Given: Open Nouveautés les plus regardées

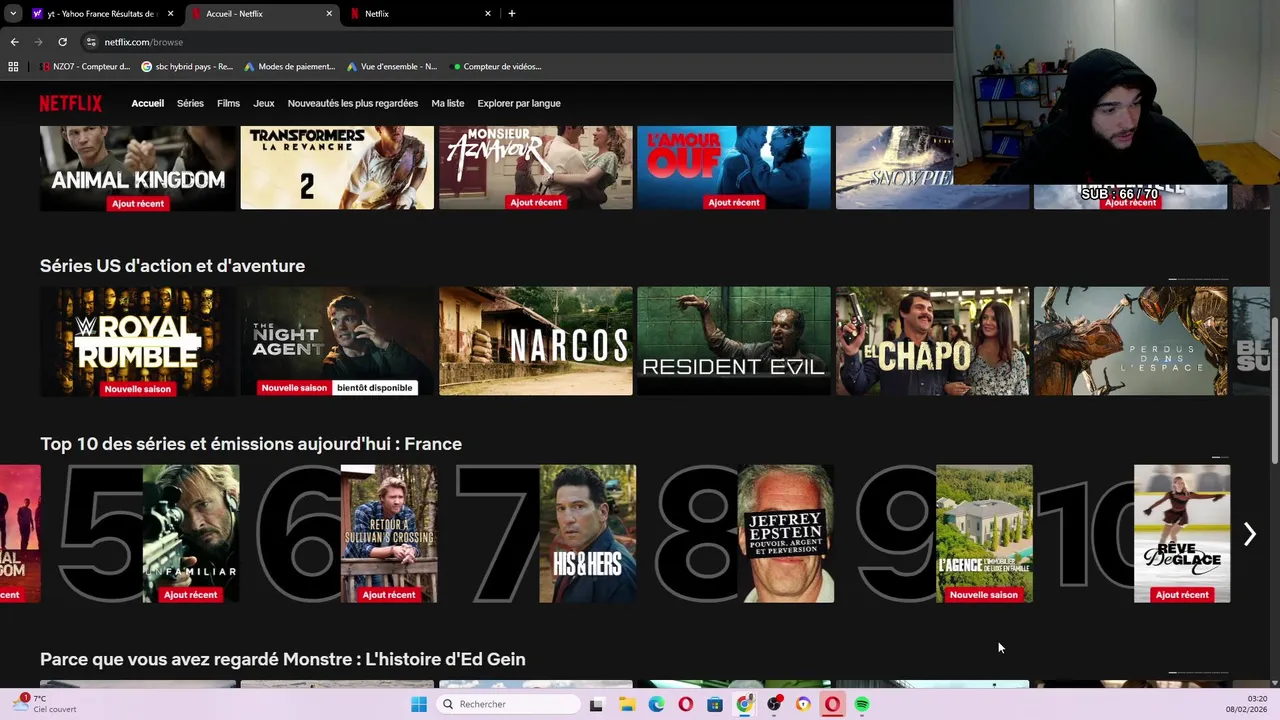Looking at the screenshot, I should (353, 103).
